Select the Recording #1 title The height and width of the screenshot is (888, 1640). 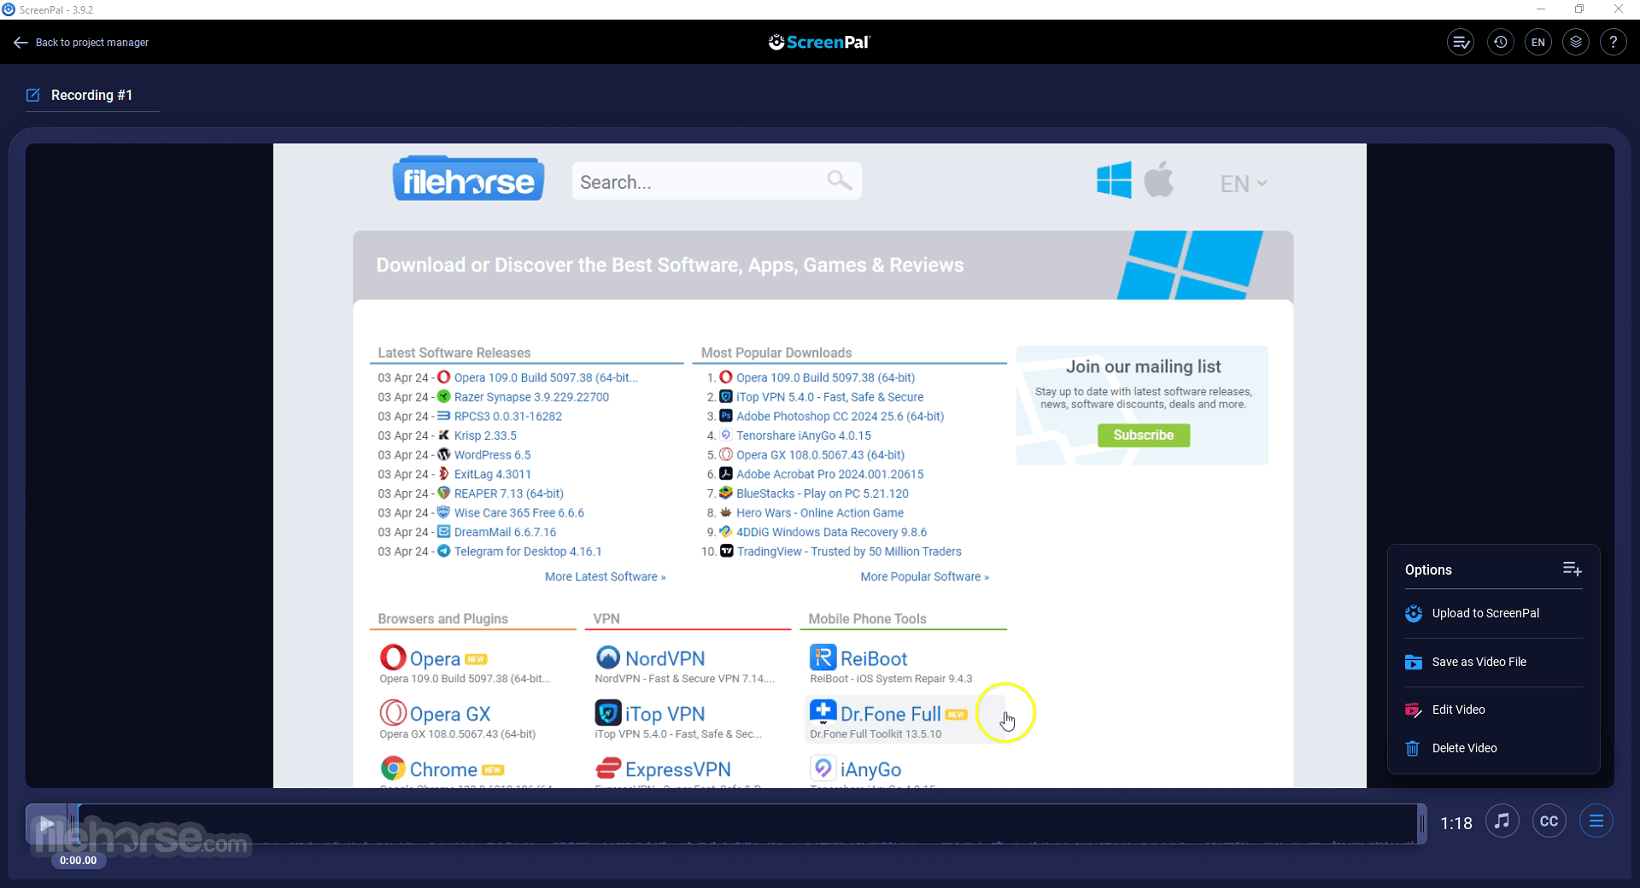92,95
